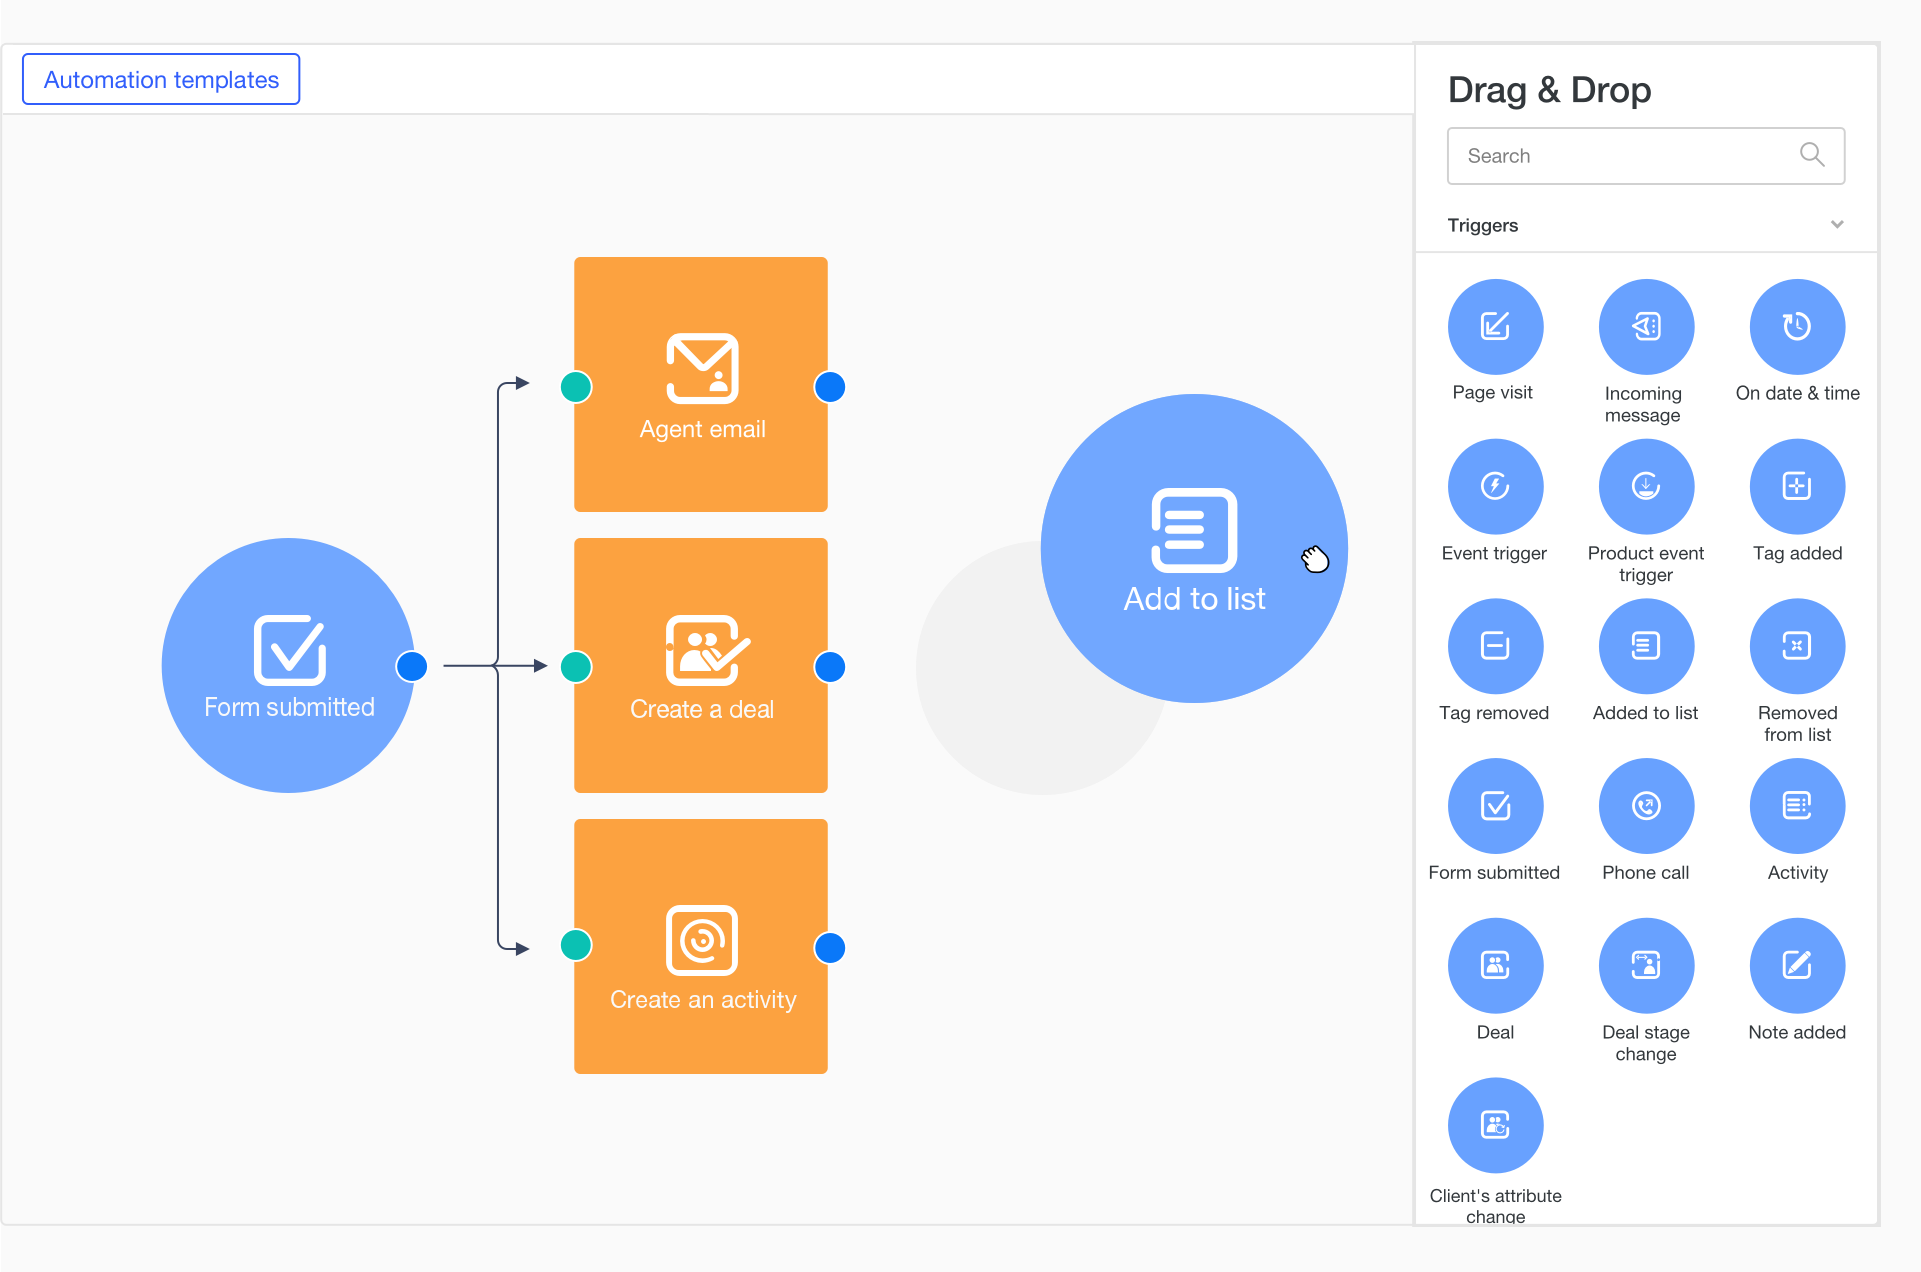Image resolution: width=1921 pixels, height=1272 pixels.
Task: Open the Automation templates button
Action: tap(161, 80)
